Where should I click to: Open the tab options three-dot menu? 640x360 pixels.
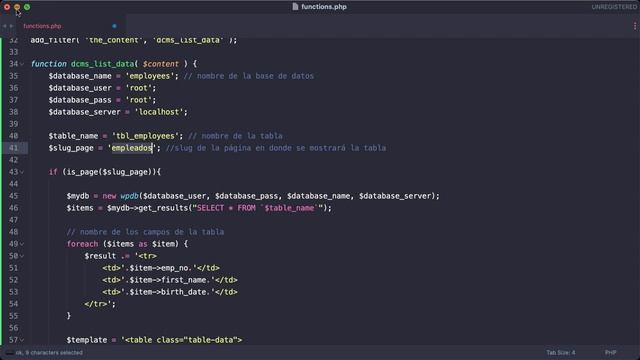tap(635, 26)
